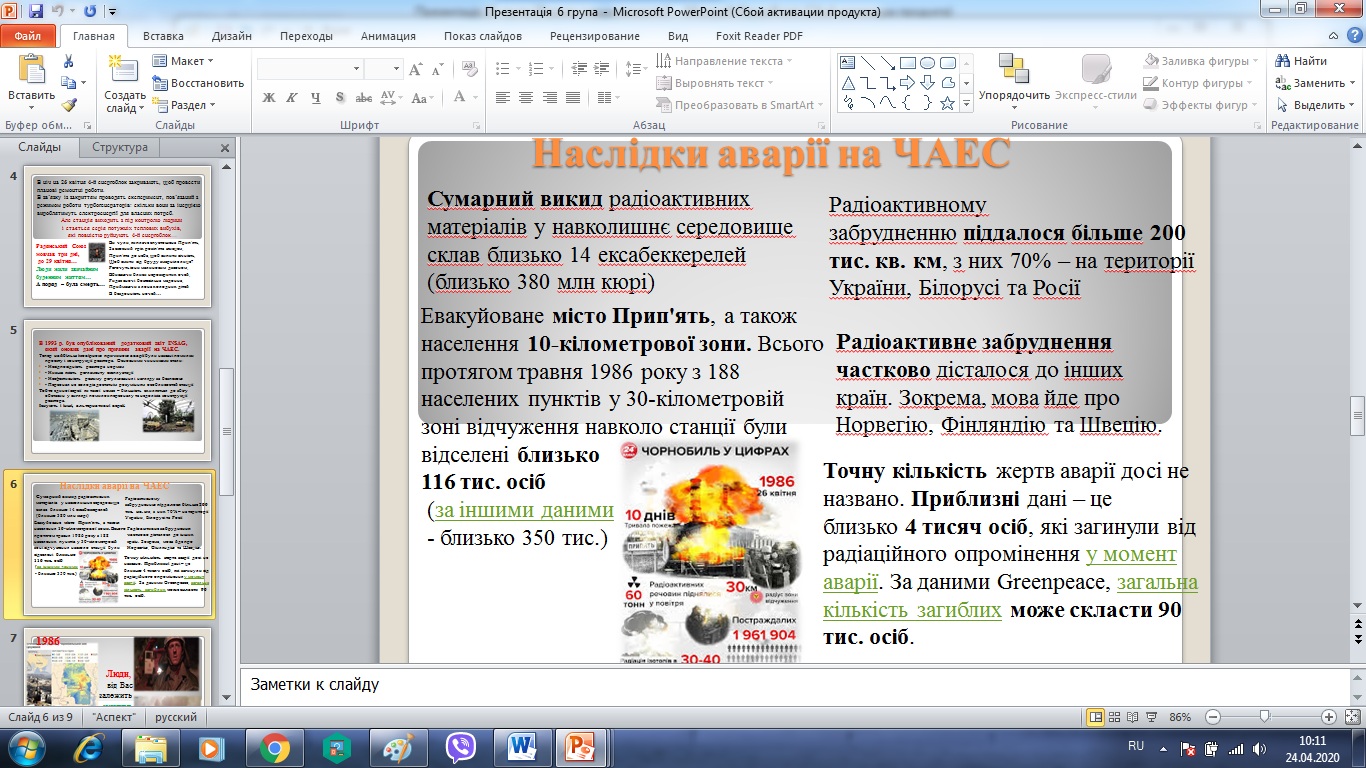Click the Cut scissors icon

[x=68, y=62]
